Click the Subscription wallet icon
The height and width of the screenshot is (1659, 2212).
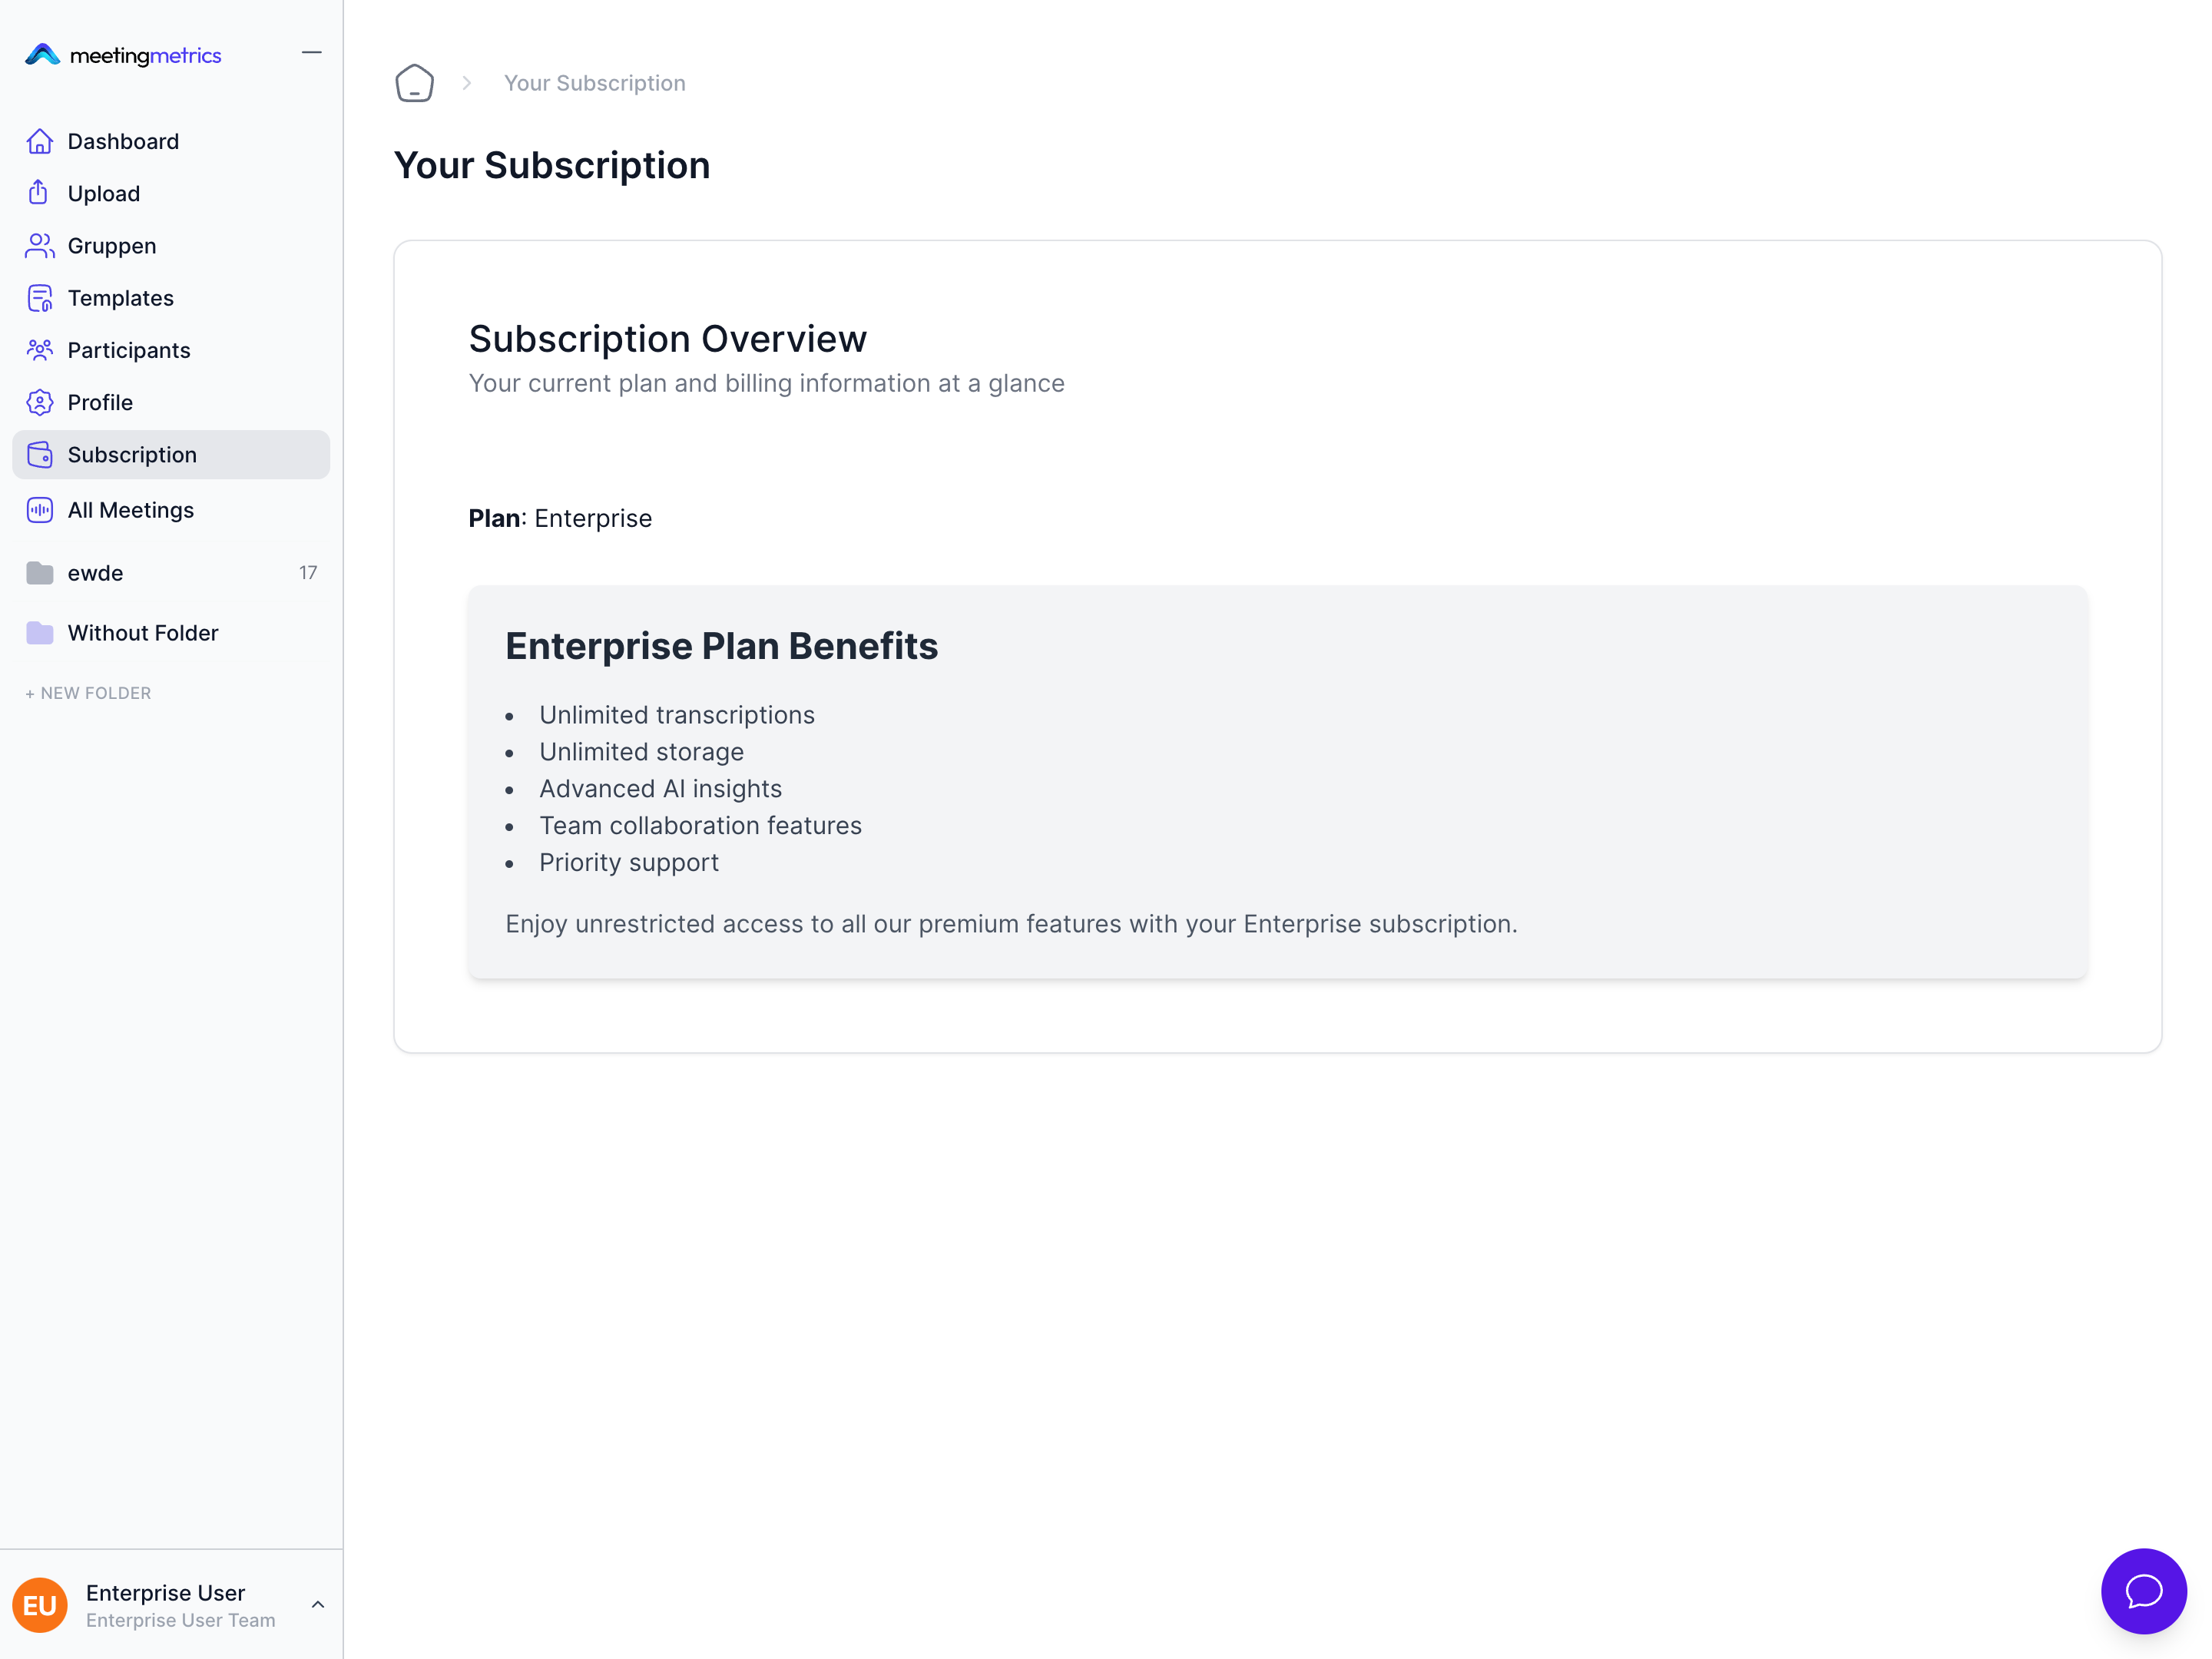[40, 455]
